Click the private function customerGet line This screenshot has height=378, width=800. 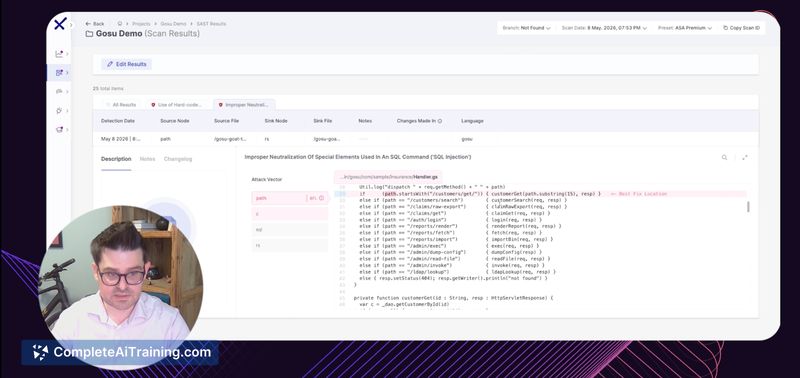click(454, 297)
